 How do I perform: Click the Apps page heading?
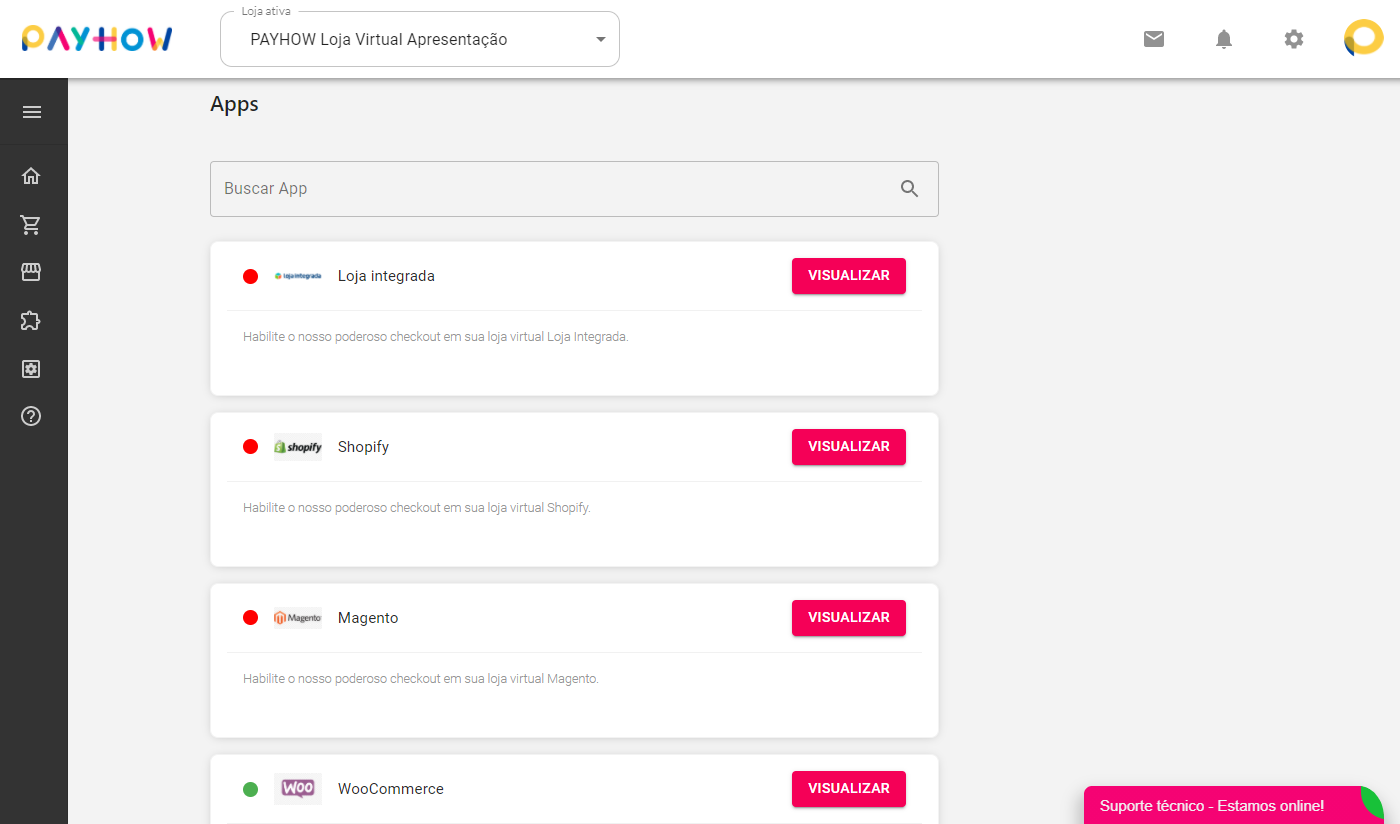(234, 104)
